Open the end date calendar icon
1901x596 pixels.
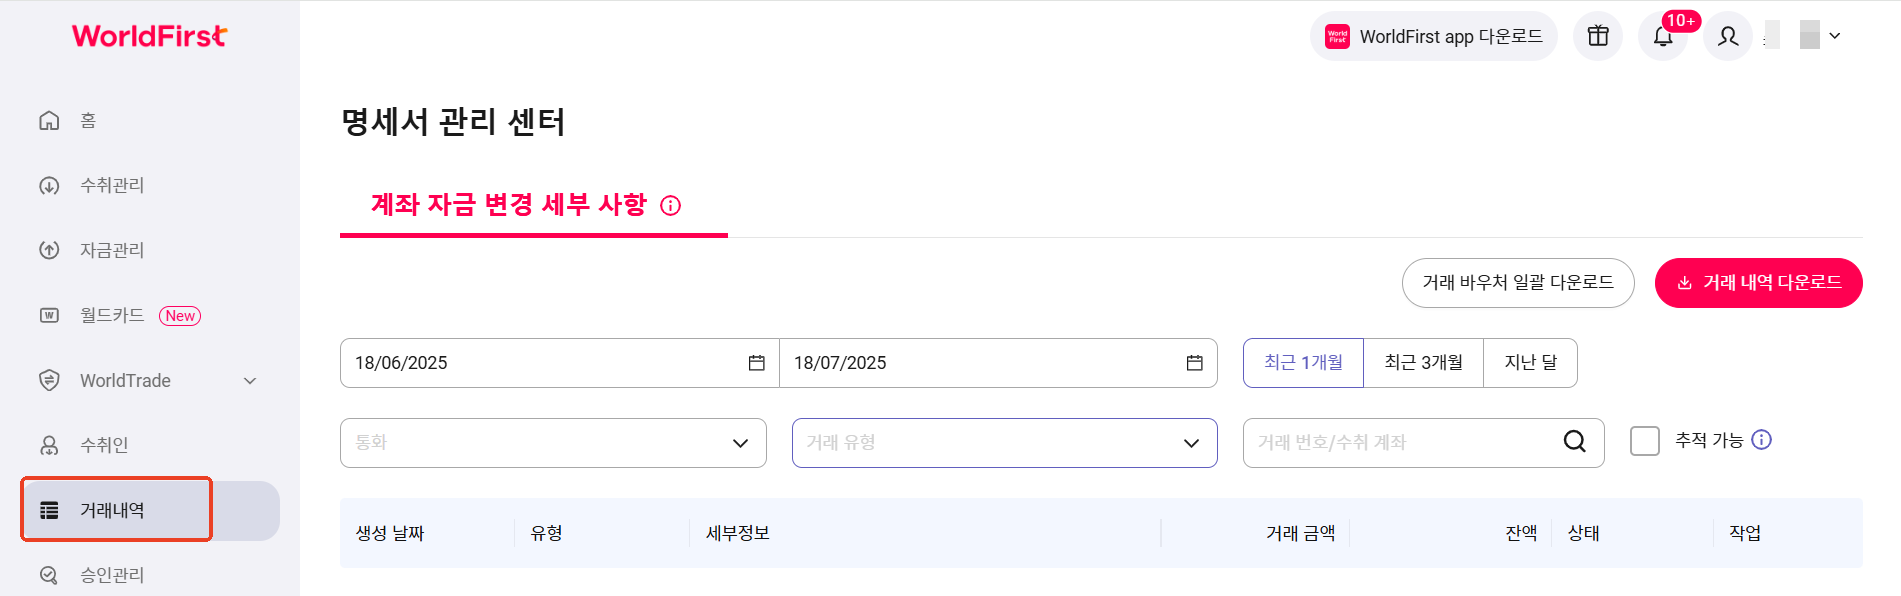(1195, 363)
